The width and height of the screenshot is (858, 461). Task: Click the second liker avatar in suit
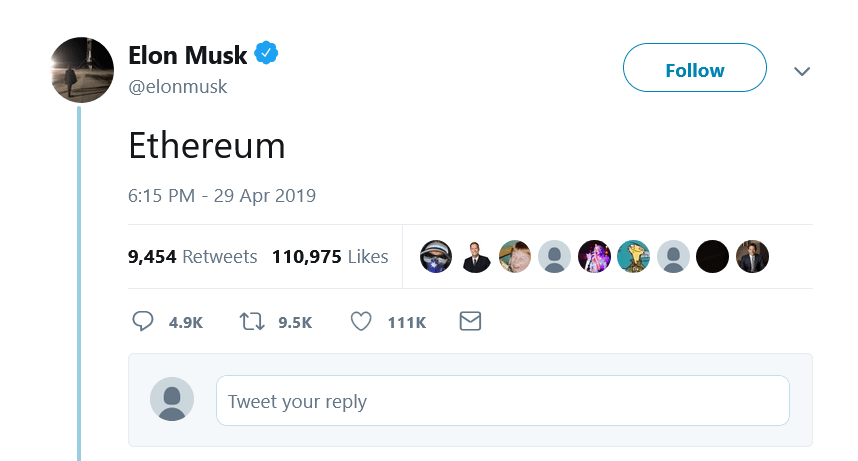coord(476,257)
